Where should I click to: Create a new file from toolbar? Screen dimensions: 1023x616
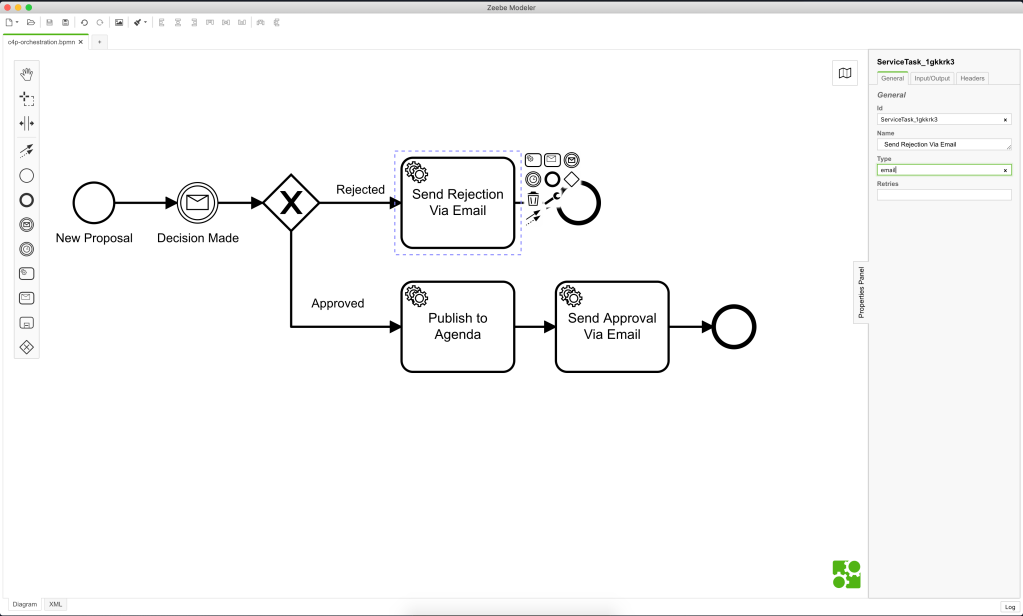coord(9,22)
